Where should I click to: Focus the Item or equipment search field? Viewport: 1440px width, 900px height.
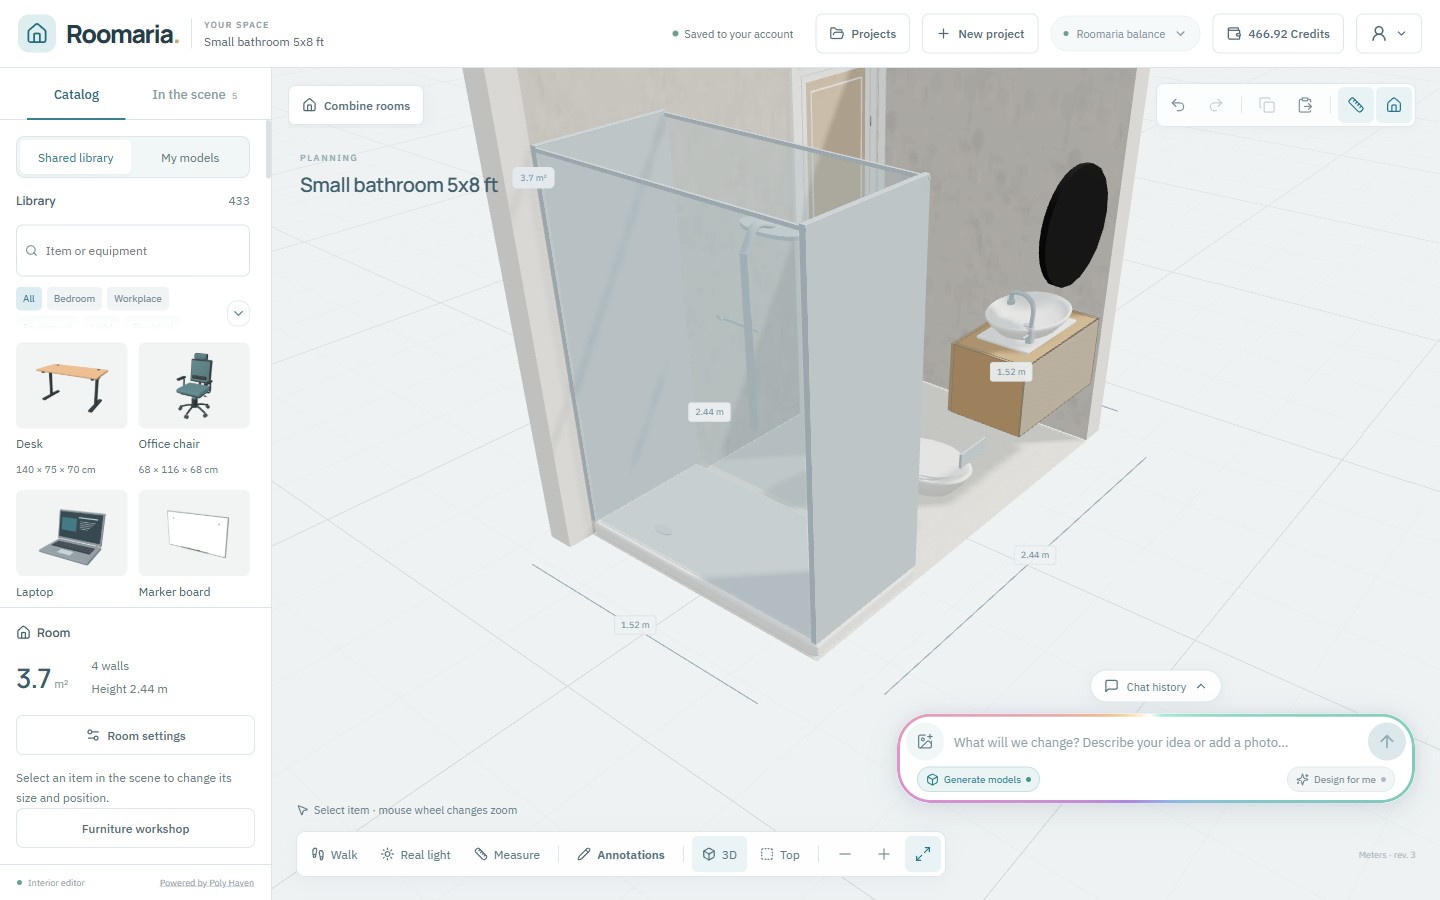coord(133,250)
